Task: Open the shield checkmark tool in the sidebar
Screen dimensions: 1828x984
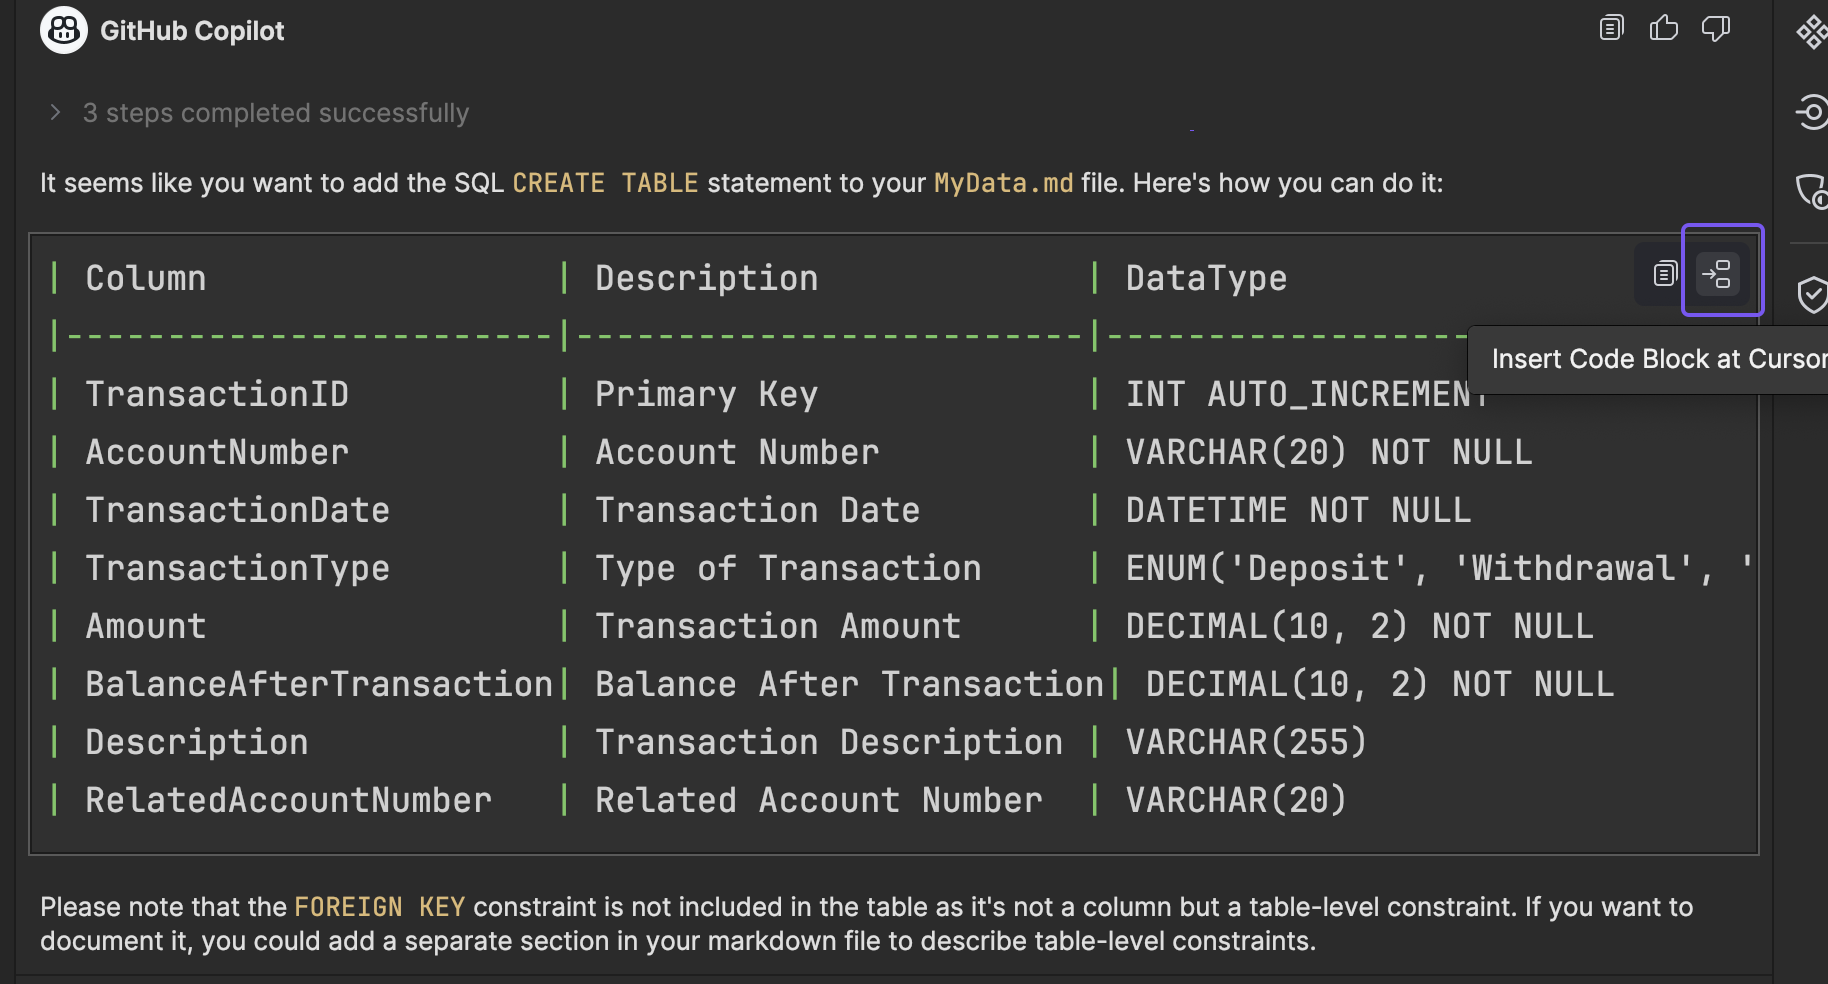Action: (1812, 295)
